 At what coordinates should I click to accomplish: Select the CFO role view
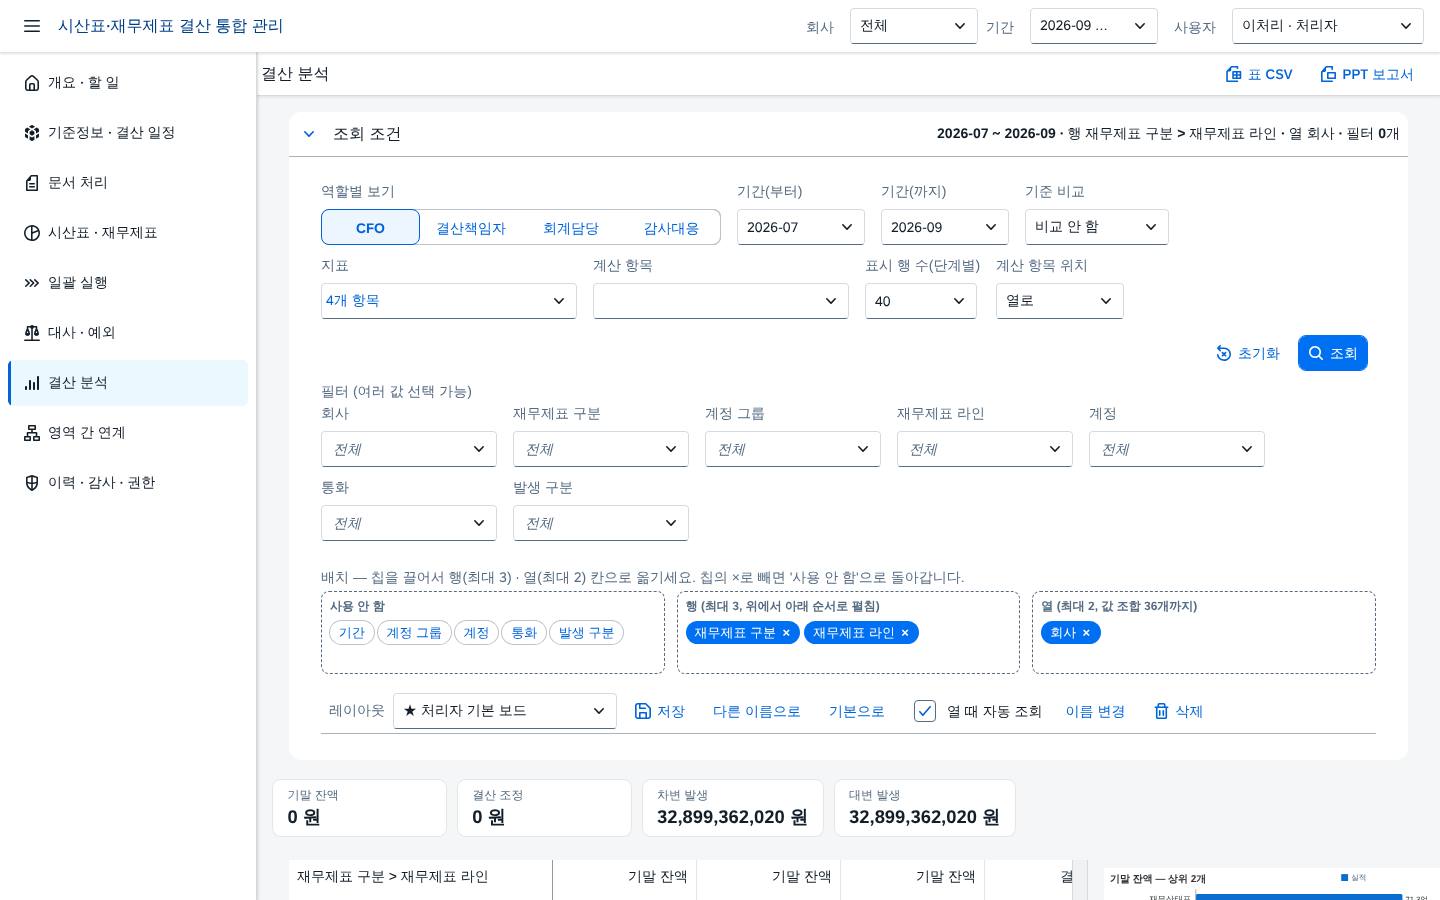pyautogui.click(x=370, y=227)
